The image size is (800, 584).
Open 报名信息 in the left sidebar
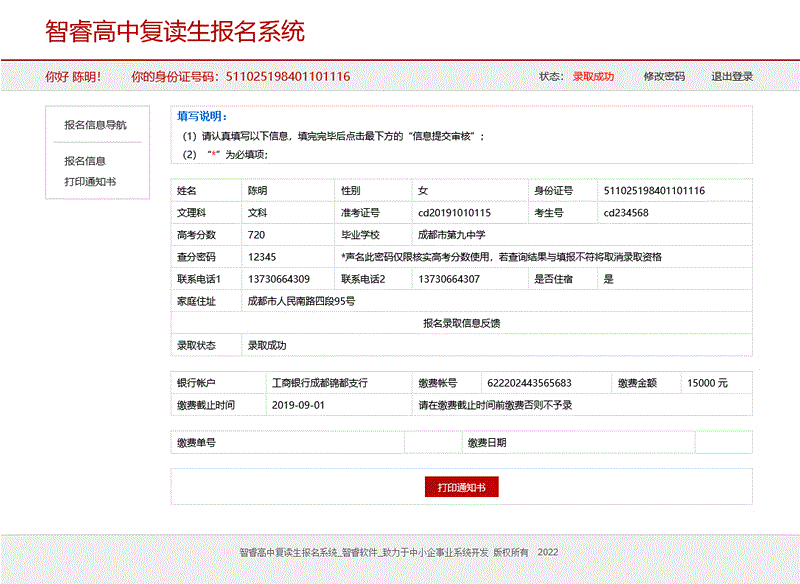[85, 160]
